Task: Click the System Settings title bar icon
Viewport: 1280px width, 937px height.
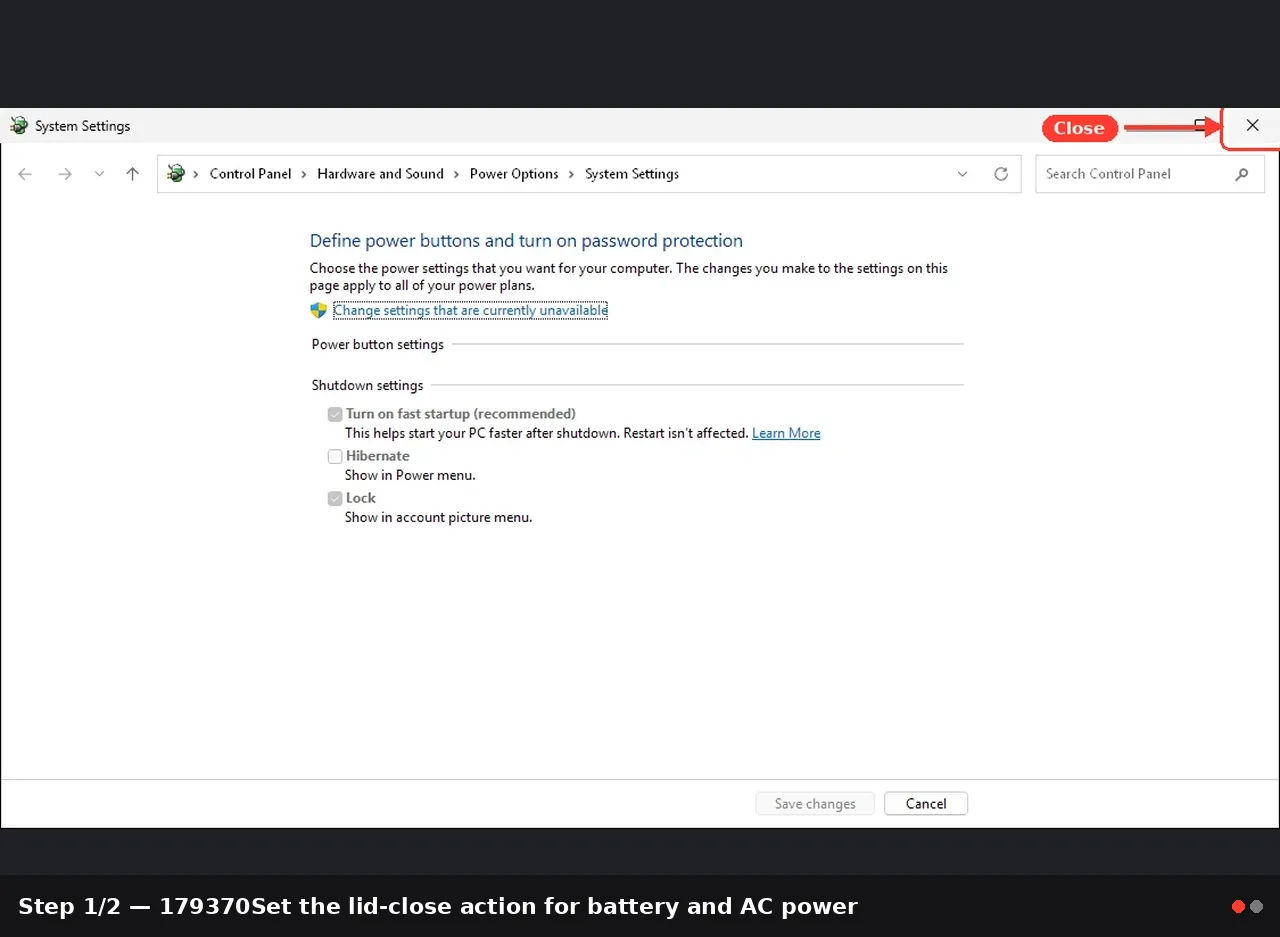Action: point(18,126)
